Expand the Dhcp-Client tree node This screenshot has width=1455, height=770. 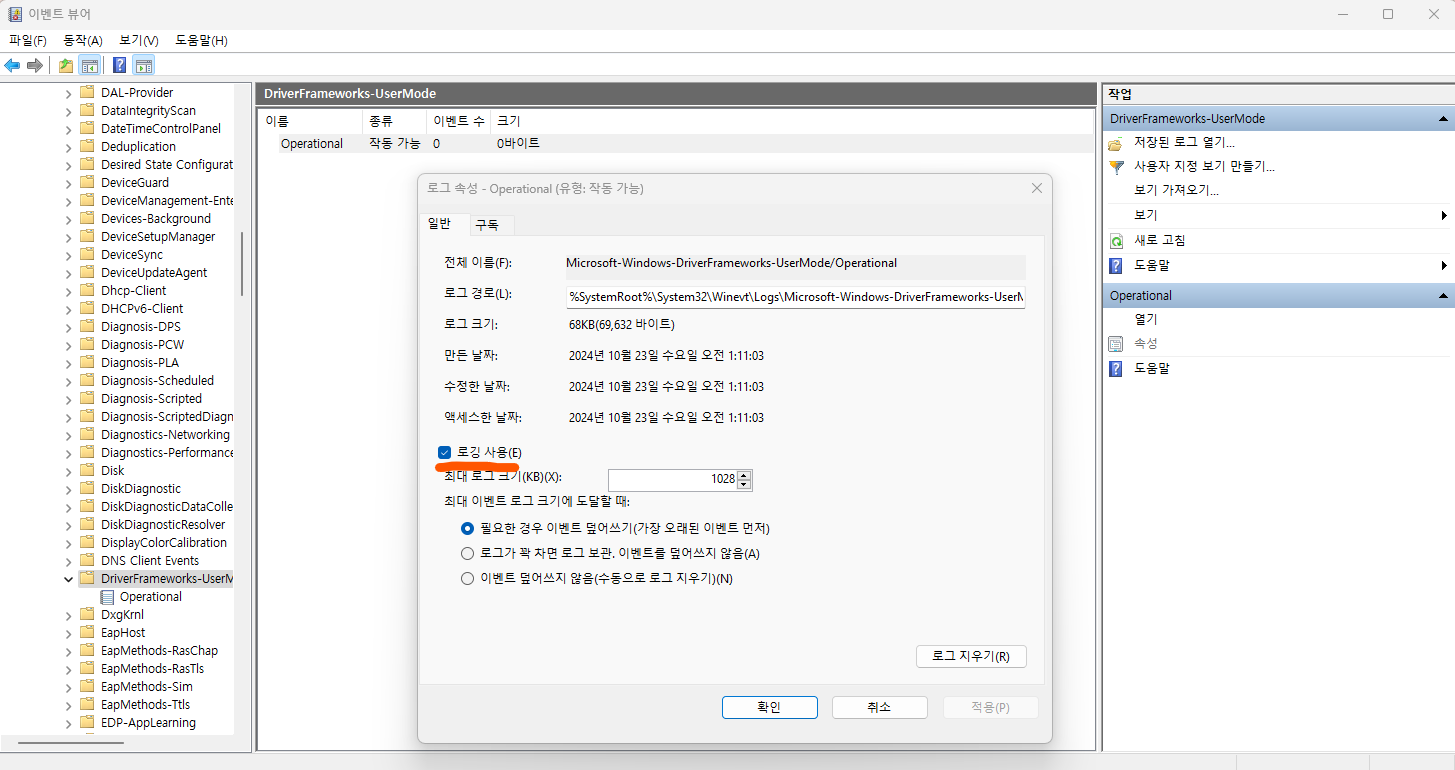point(68,291)
